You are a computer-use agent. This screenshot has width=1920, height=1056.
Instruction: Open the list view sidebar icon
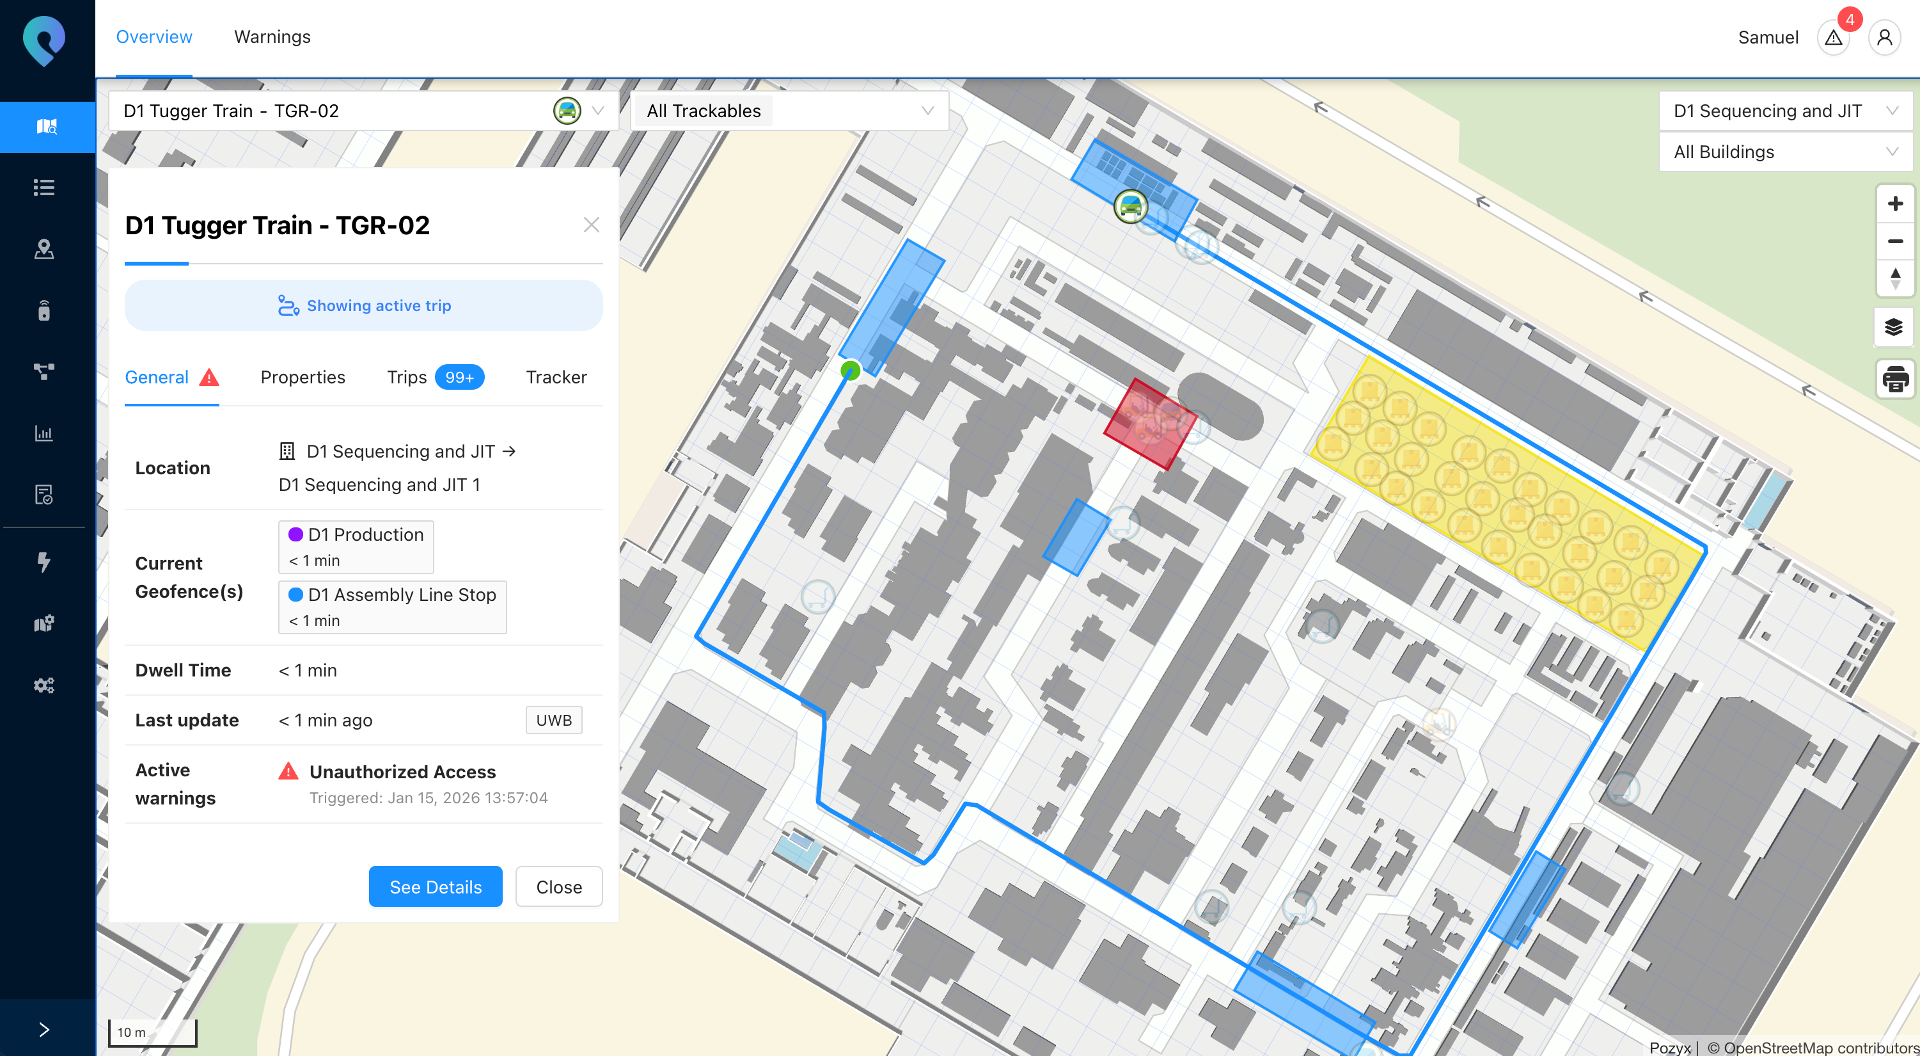44,188
